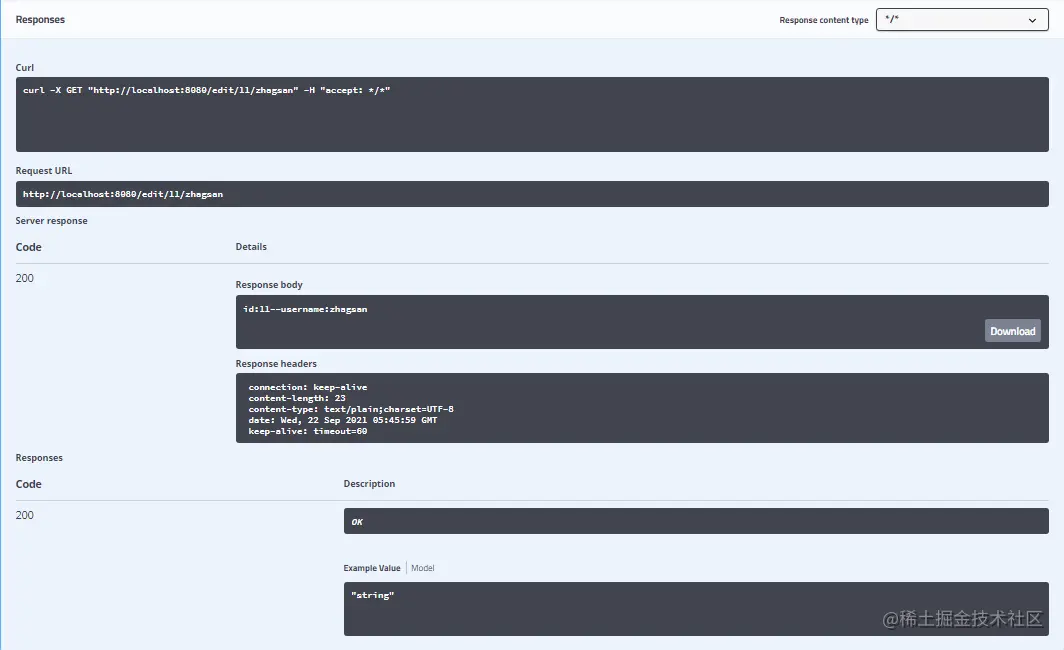Viewport: 1064px width, 650px height.
Task: Click the Server response label
Action: click(52, 221)
